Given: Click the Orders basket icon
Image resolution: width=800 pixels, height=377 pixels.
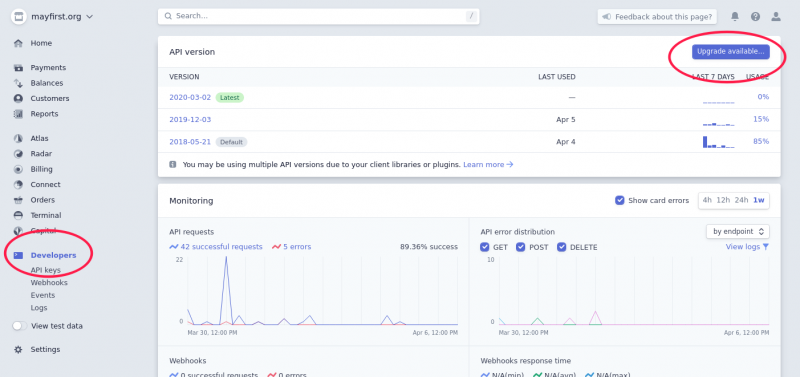Looking at the screenshot, I should [18, 200].
